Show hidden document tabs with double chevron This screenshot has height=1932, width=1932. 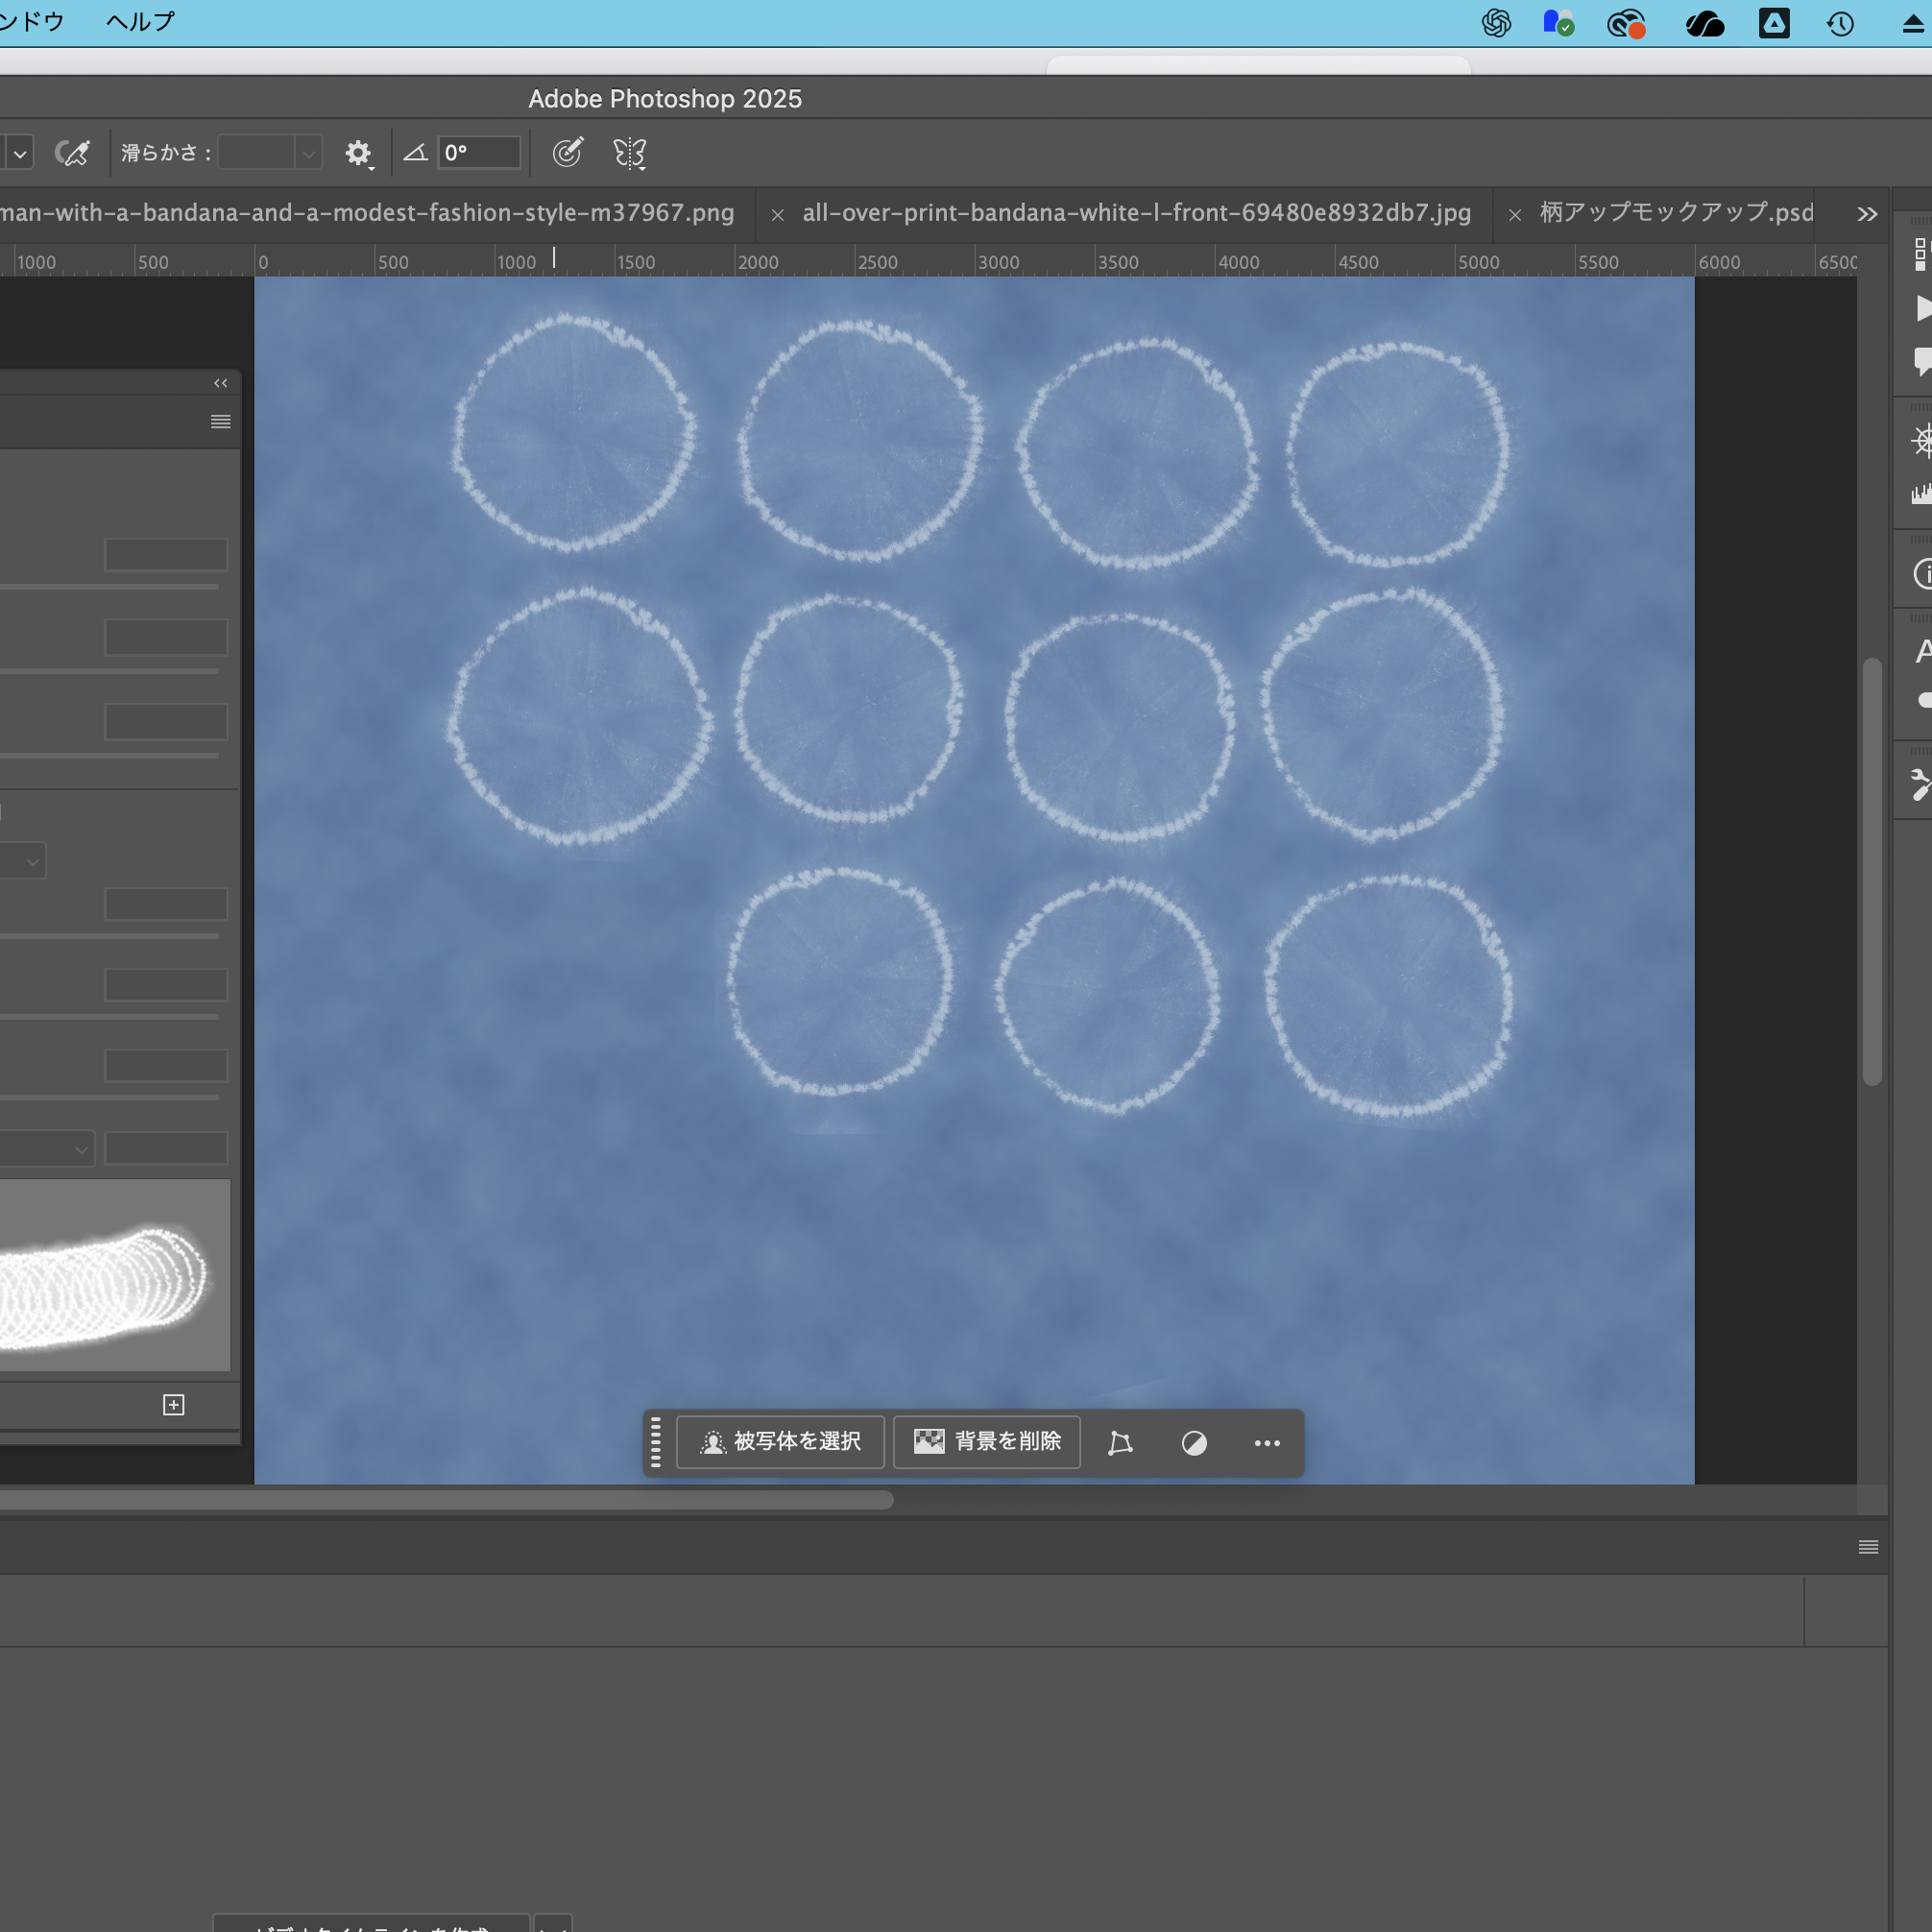coord(1867,214)
